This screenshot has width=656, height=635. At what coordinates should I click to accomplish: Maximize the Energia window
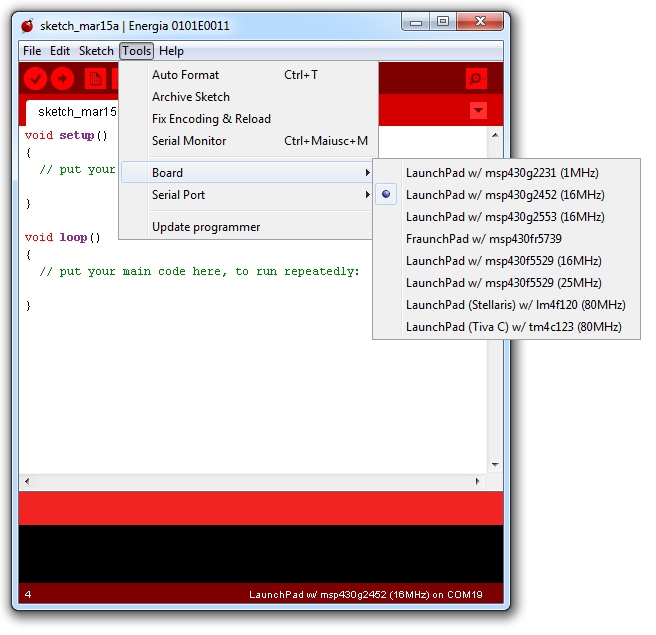443,21
